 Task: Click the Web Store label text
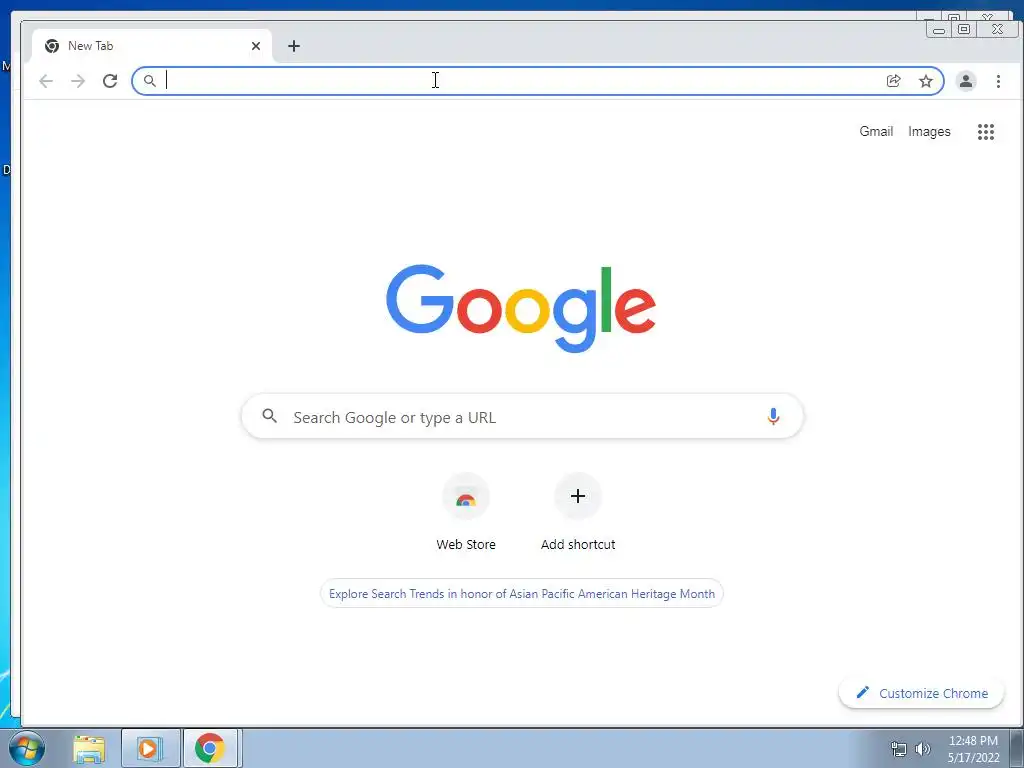click(466, 545)
